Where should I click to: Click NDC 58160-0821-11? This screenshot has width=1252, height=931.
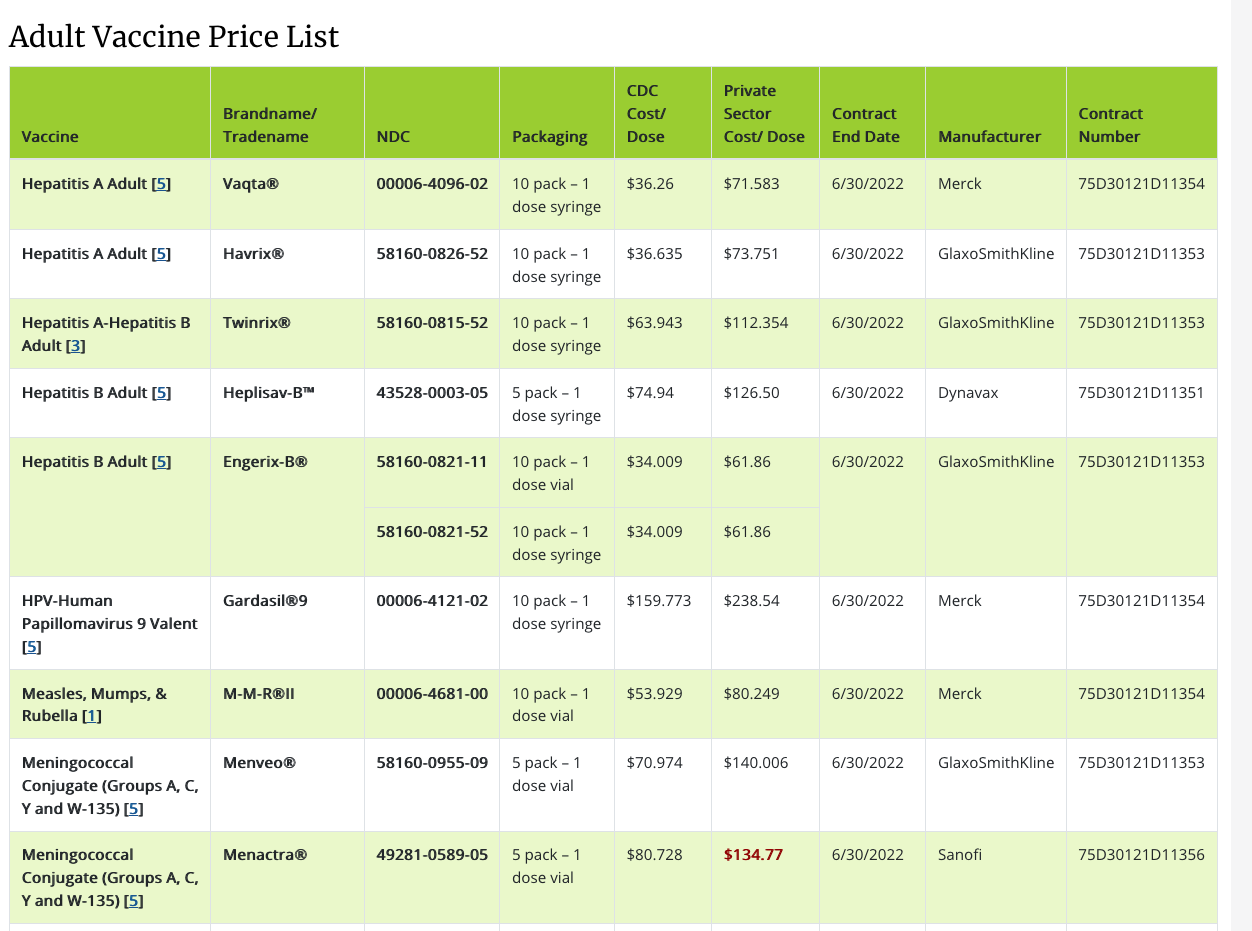(432, 462)
